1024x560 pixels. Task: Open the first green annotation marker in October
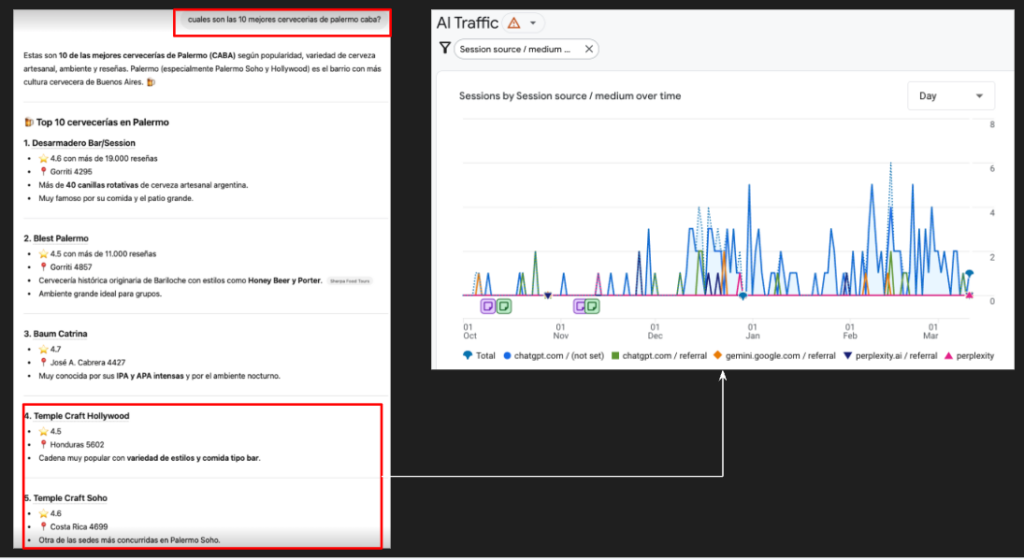(504, 306)
